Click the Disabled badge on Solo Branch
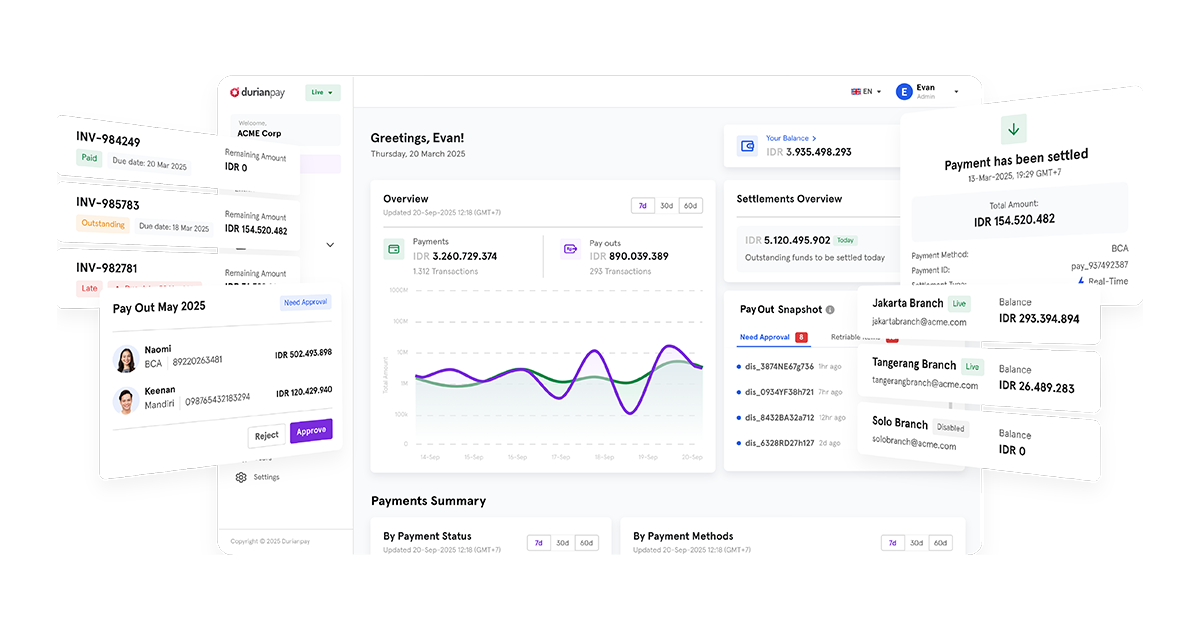1200x630 pixels. 951,428
